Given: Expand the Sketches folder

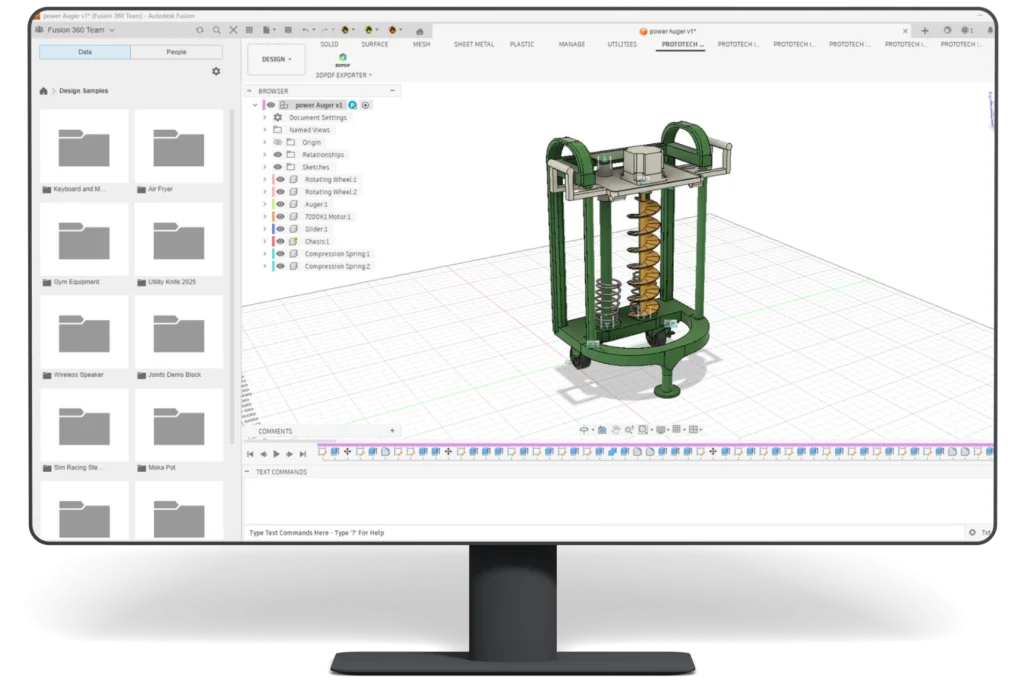Looking at the screenshot, I should [x=264, y=167].
